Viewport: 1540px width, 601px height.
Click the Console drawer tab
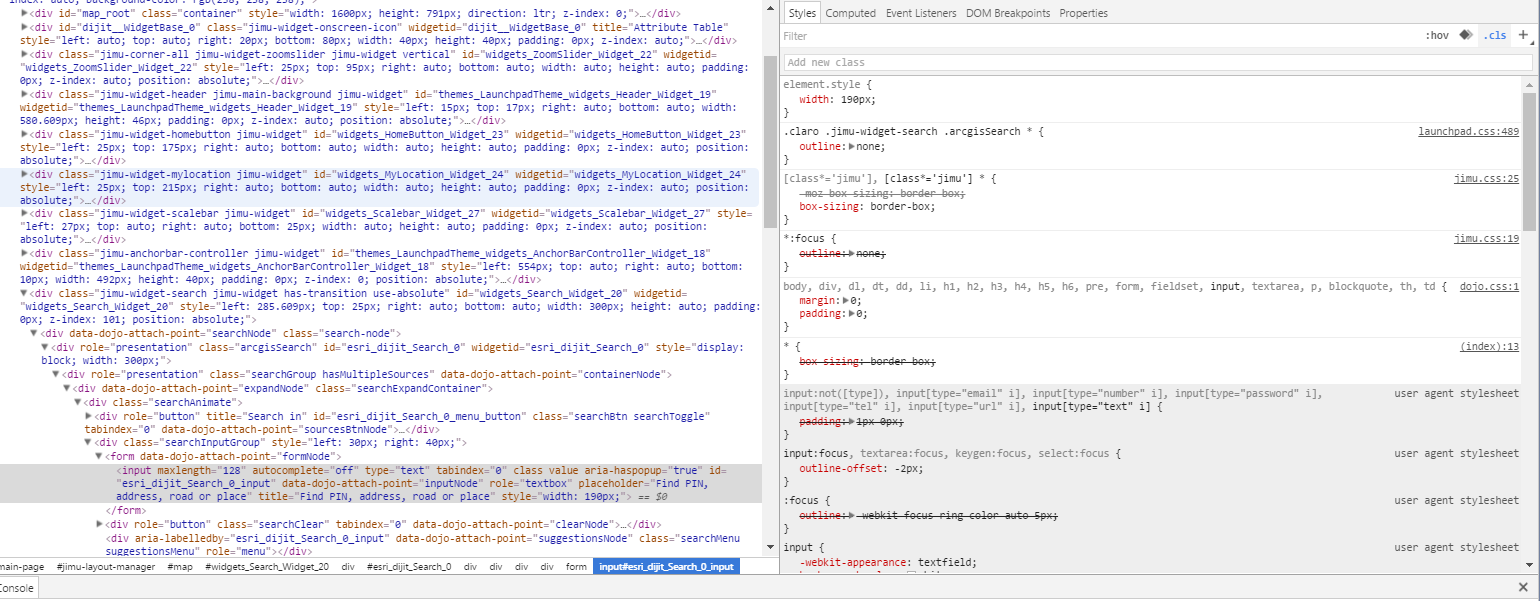pos(16,588)
